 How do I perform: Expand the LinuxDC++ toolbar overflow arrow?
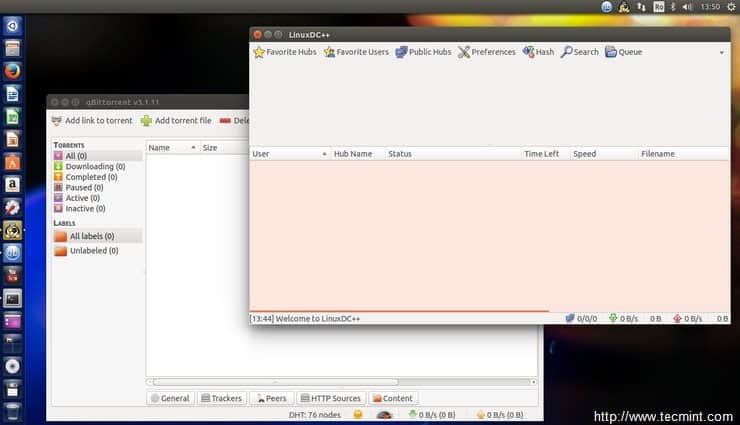(722, 52)
